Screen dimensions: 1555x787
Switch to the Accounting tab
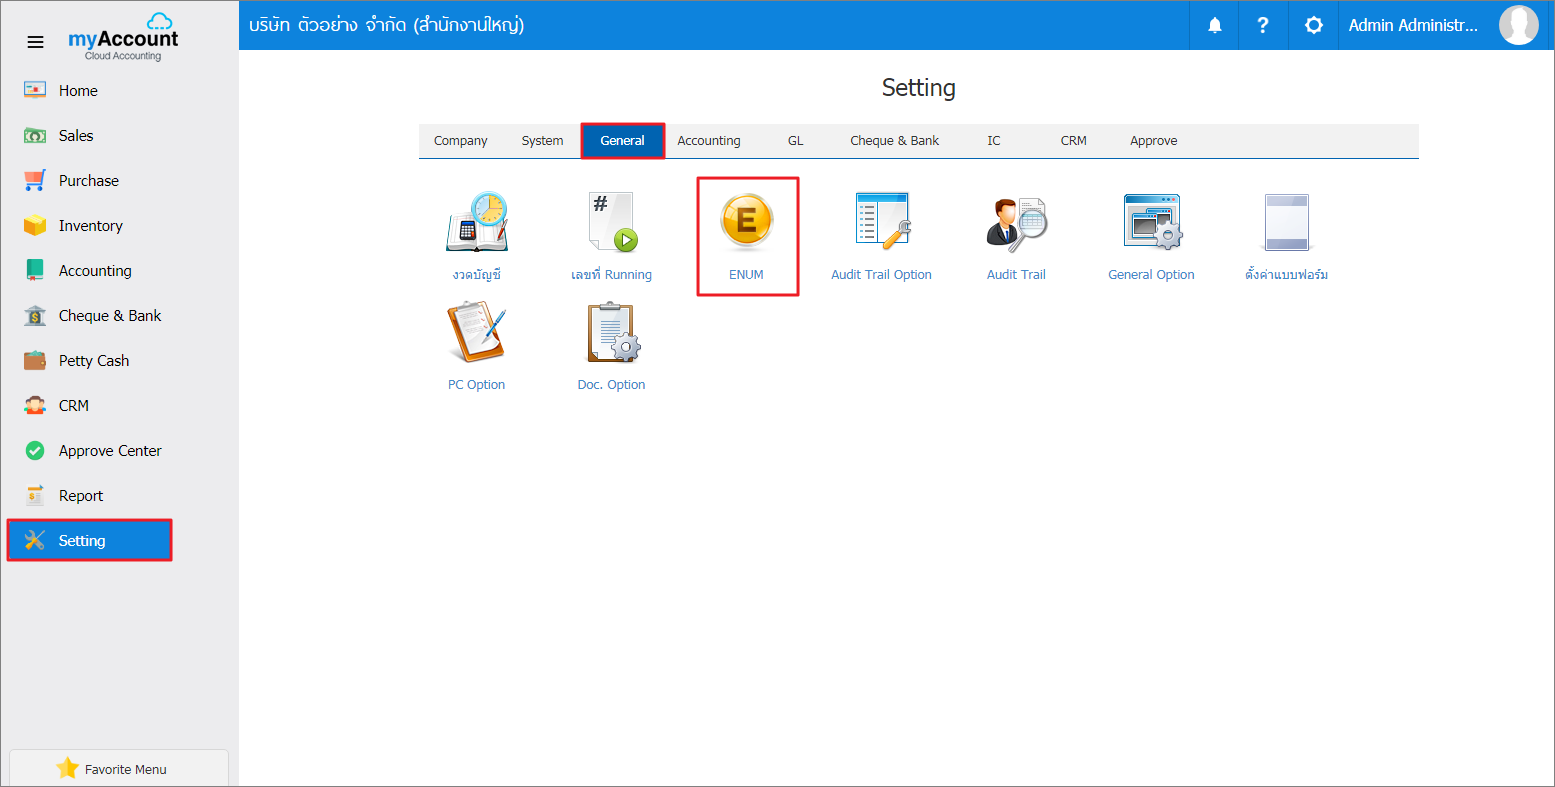[709, 141]
